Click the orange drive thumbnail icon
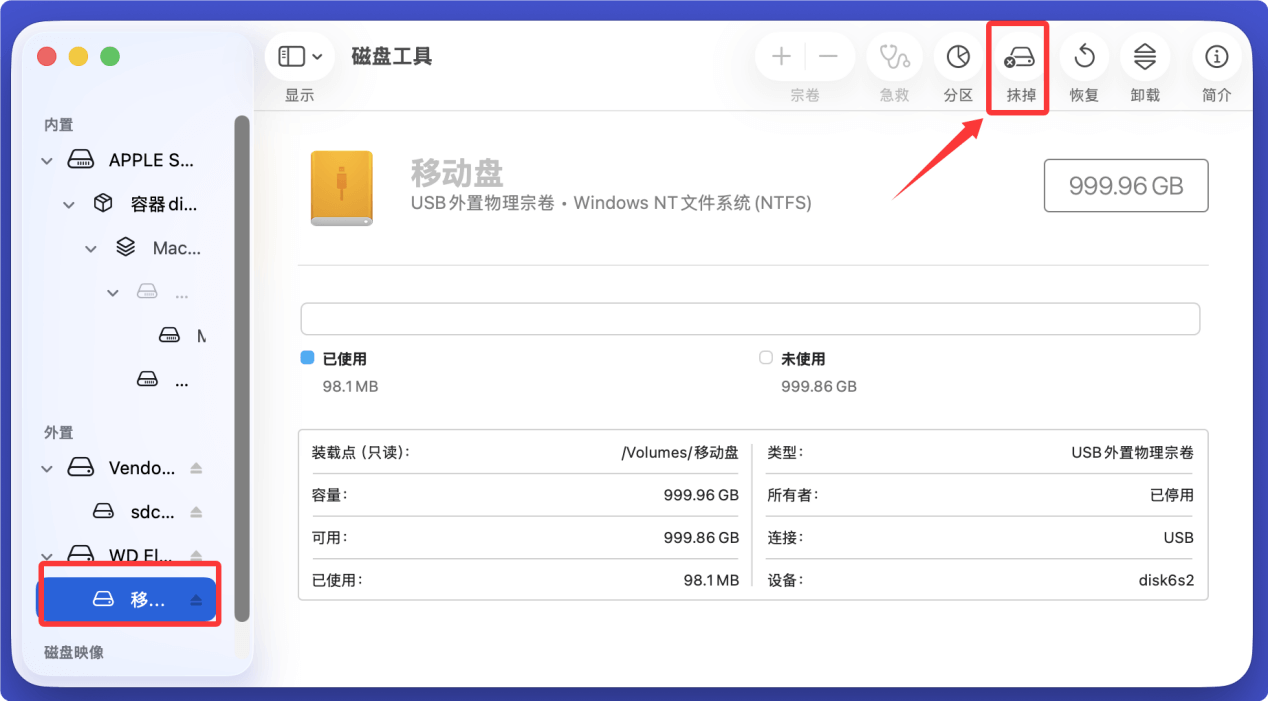Image resolution: width=1268 pixels, height=701 pixels. [x=341, y=187]
